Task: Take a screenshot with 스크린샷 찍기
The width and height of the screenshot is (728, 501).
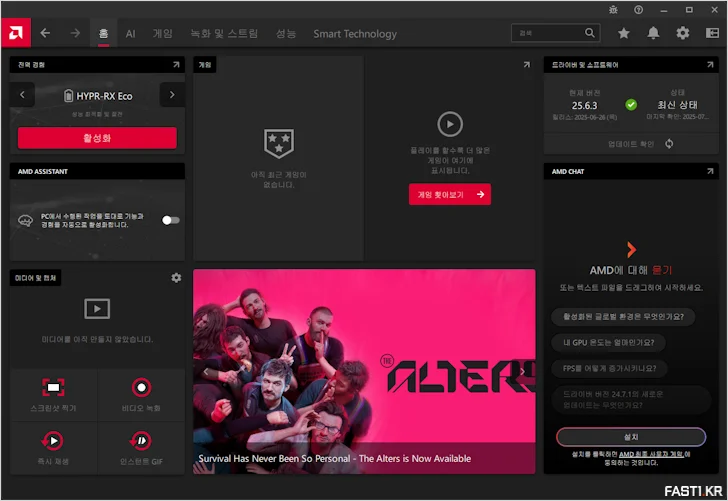Action: pos(53,395)
